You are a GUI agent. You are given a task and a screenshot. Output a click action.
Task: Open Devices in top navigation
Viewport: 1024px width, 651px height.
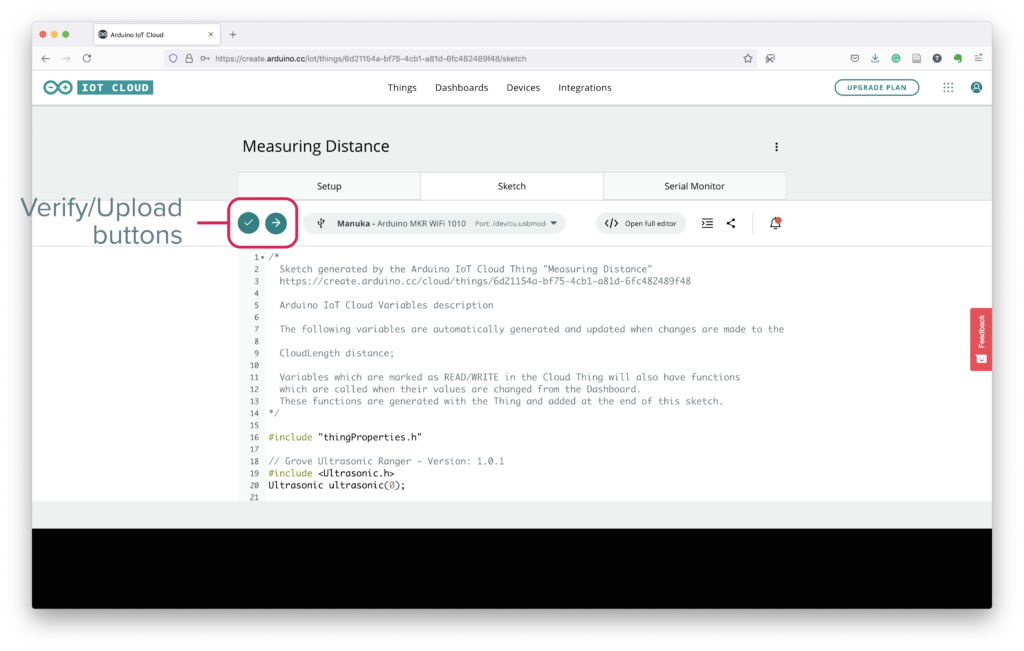pos(523,87)
